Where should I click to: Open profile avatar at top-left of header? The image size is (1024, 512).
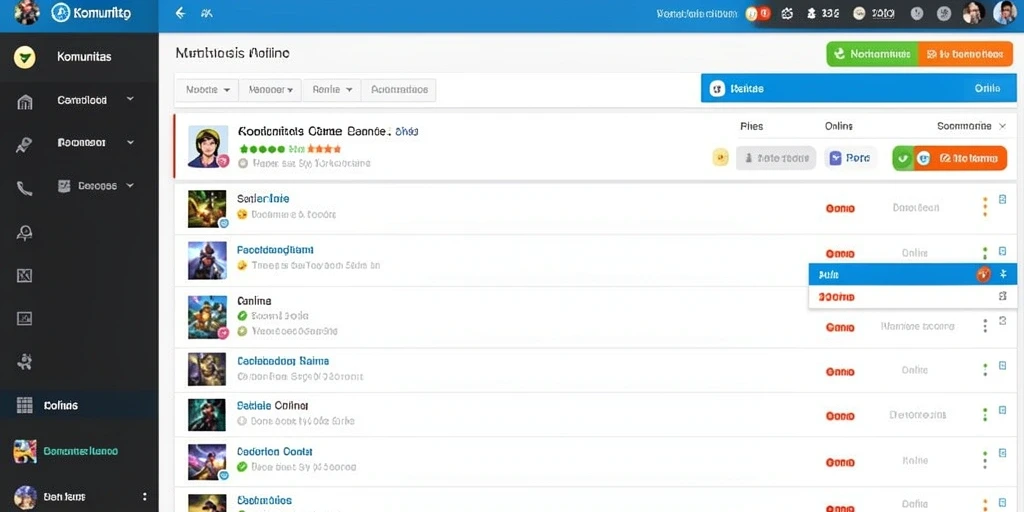click(x=27, y=12)
